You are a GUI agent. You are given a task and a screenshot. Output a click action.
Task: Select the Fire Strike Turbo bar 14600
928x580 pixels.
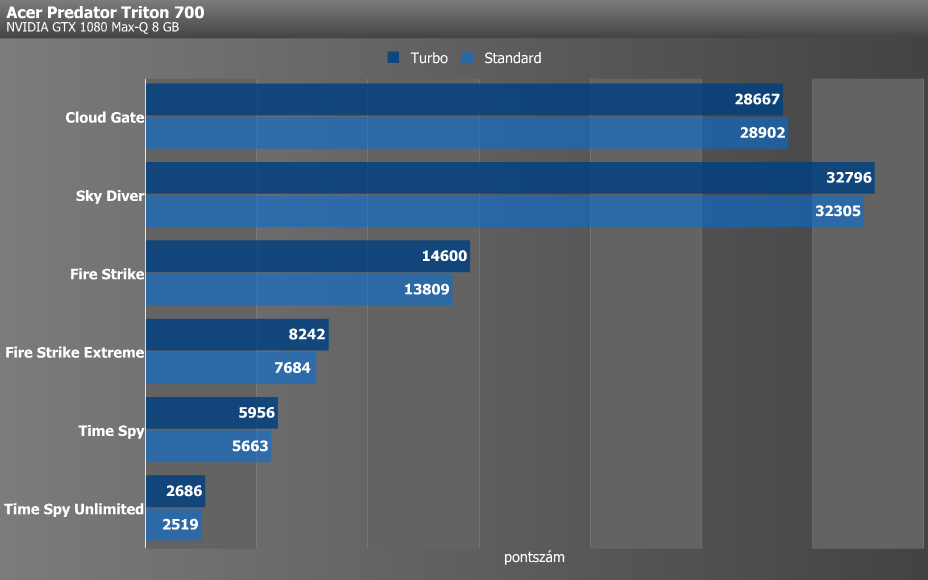coord(308,256)
